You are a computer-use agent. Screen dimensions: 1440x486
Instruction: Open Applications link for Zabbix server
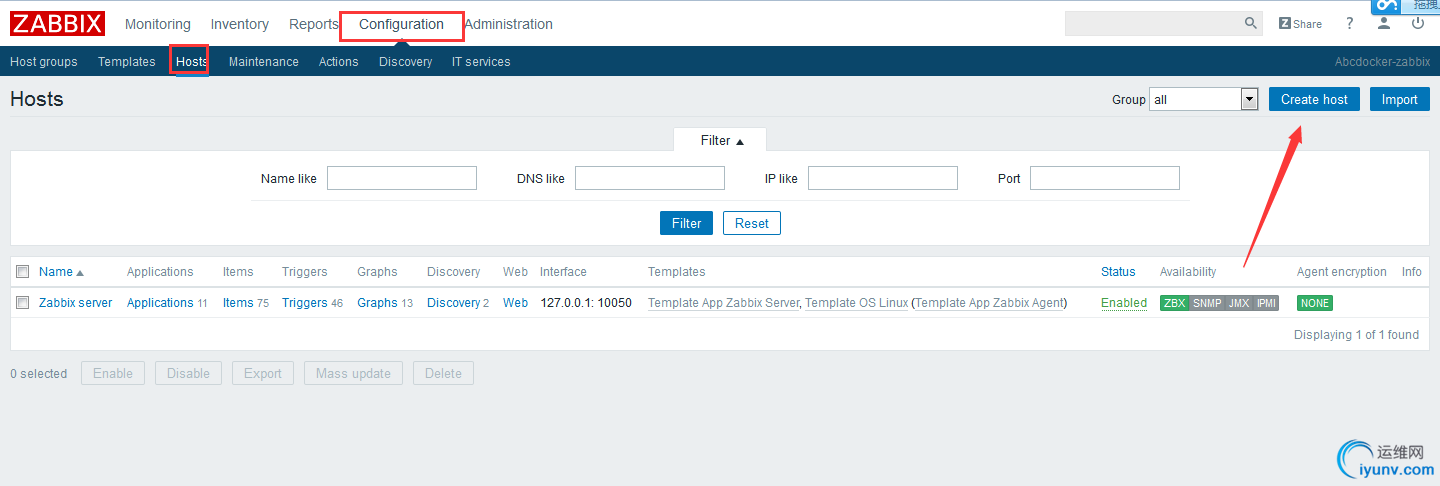(x=160, y=303)
